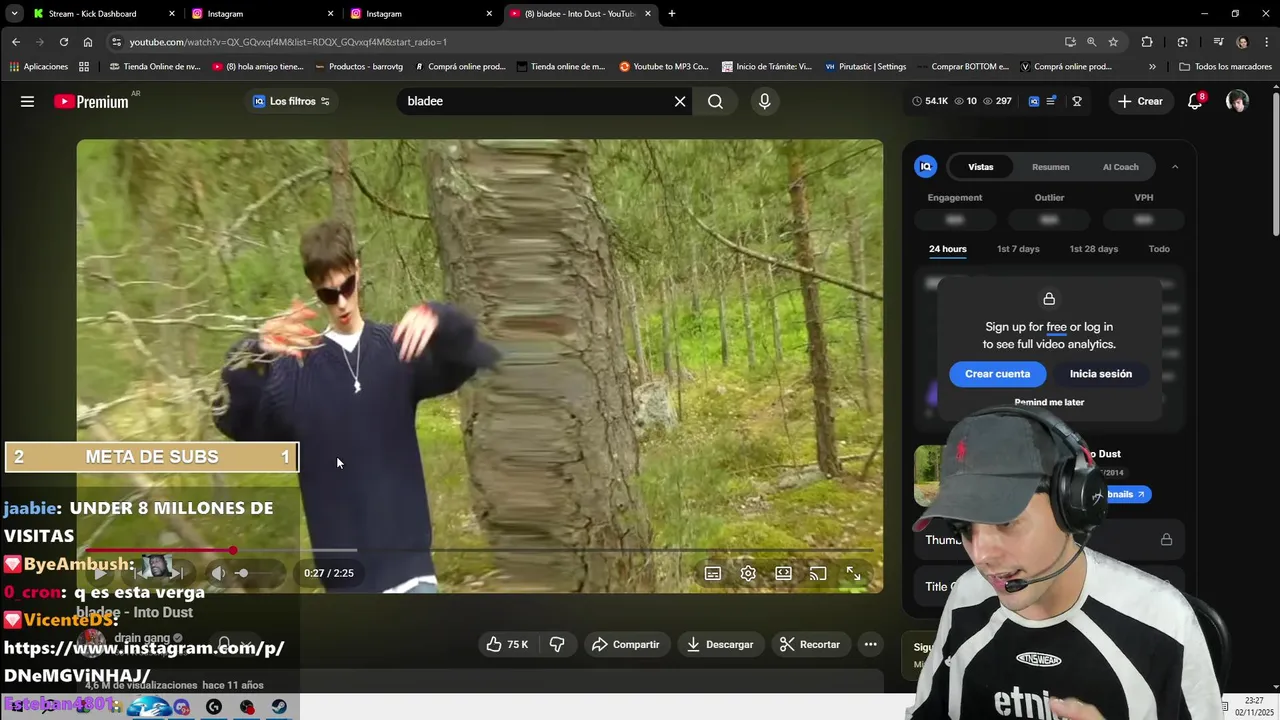Open Chrome three-dot menu
This screenshot has width=1280, height=720.
[1265, 42]
